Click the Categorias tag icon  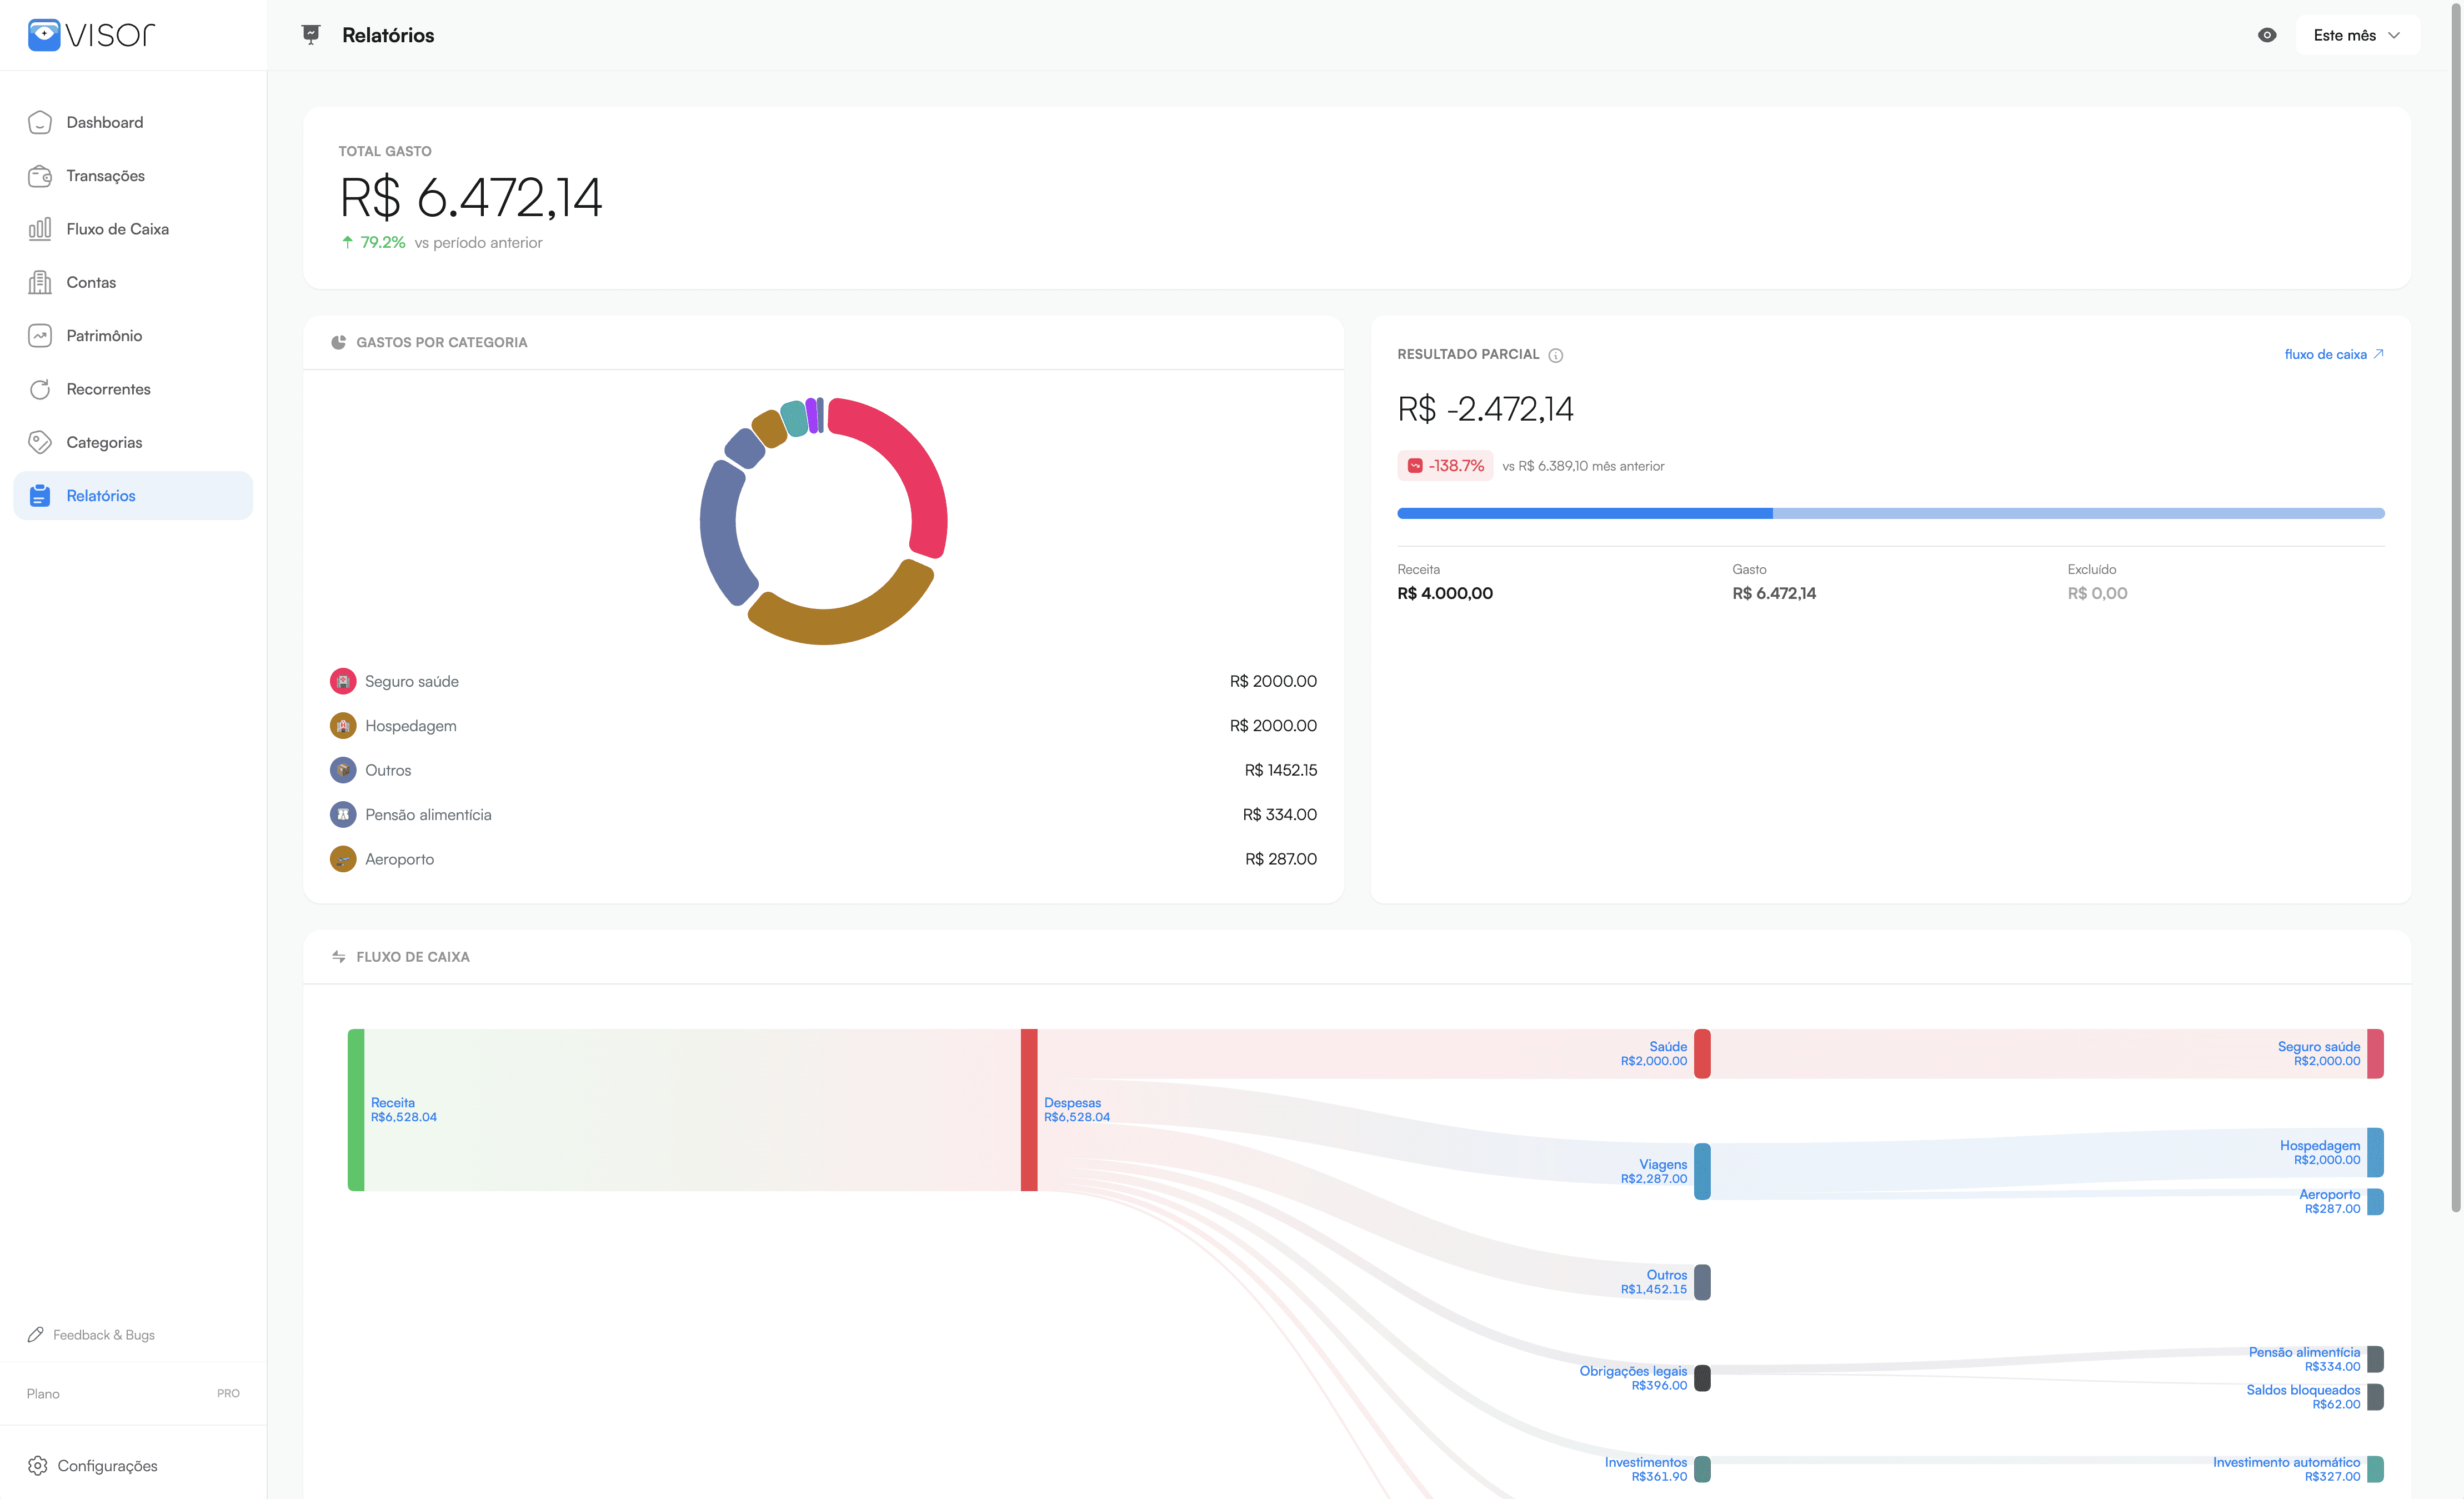click(40, 442)
